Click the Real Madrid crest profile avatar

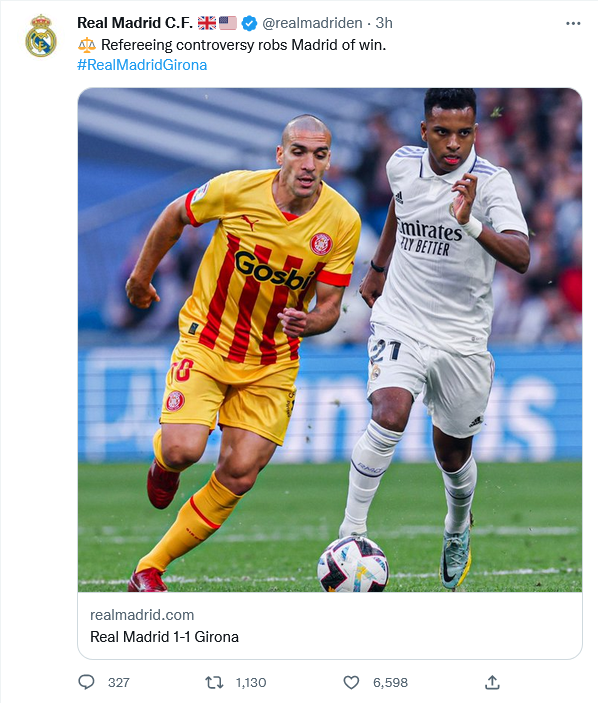click(41, 36)
